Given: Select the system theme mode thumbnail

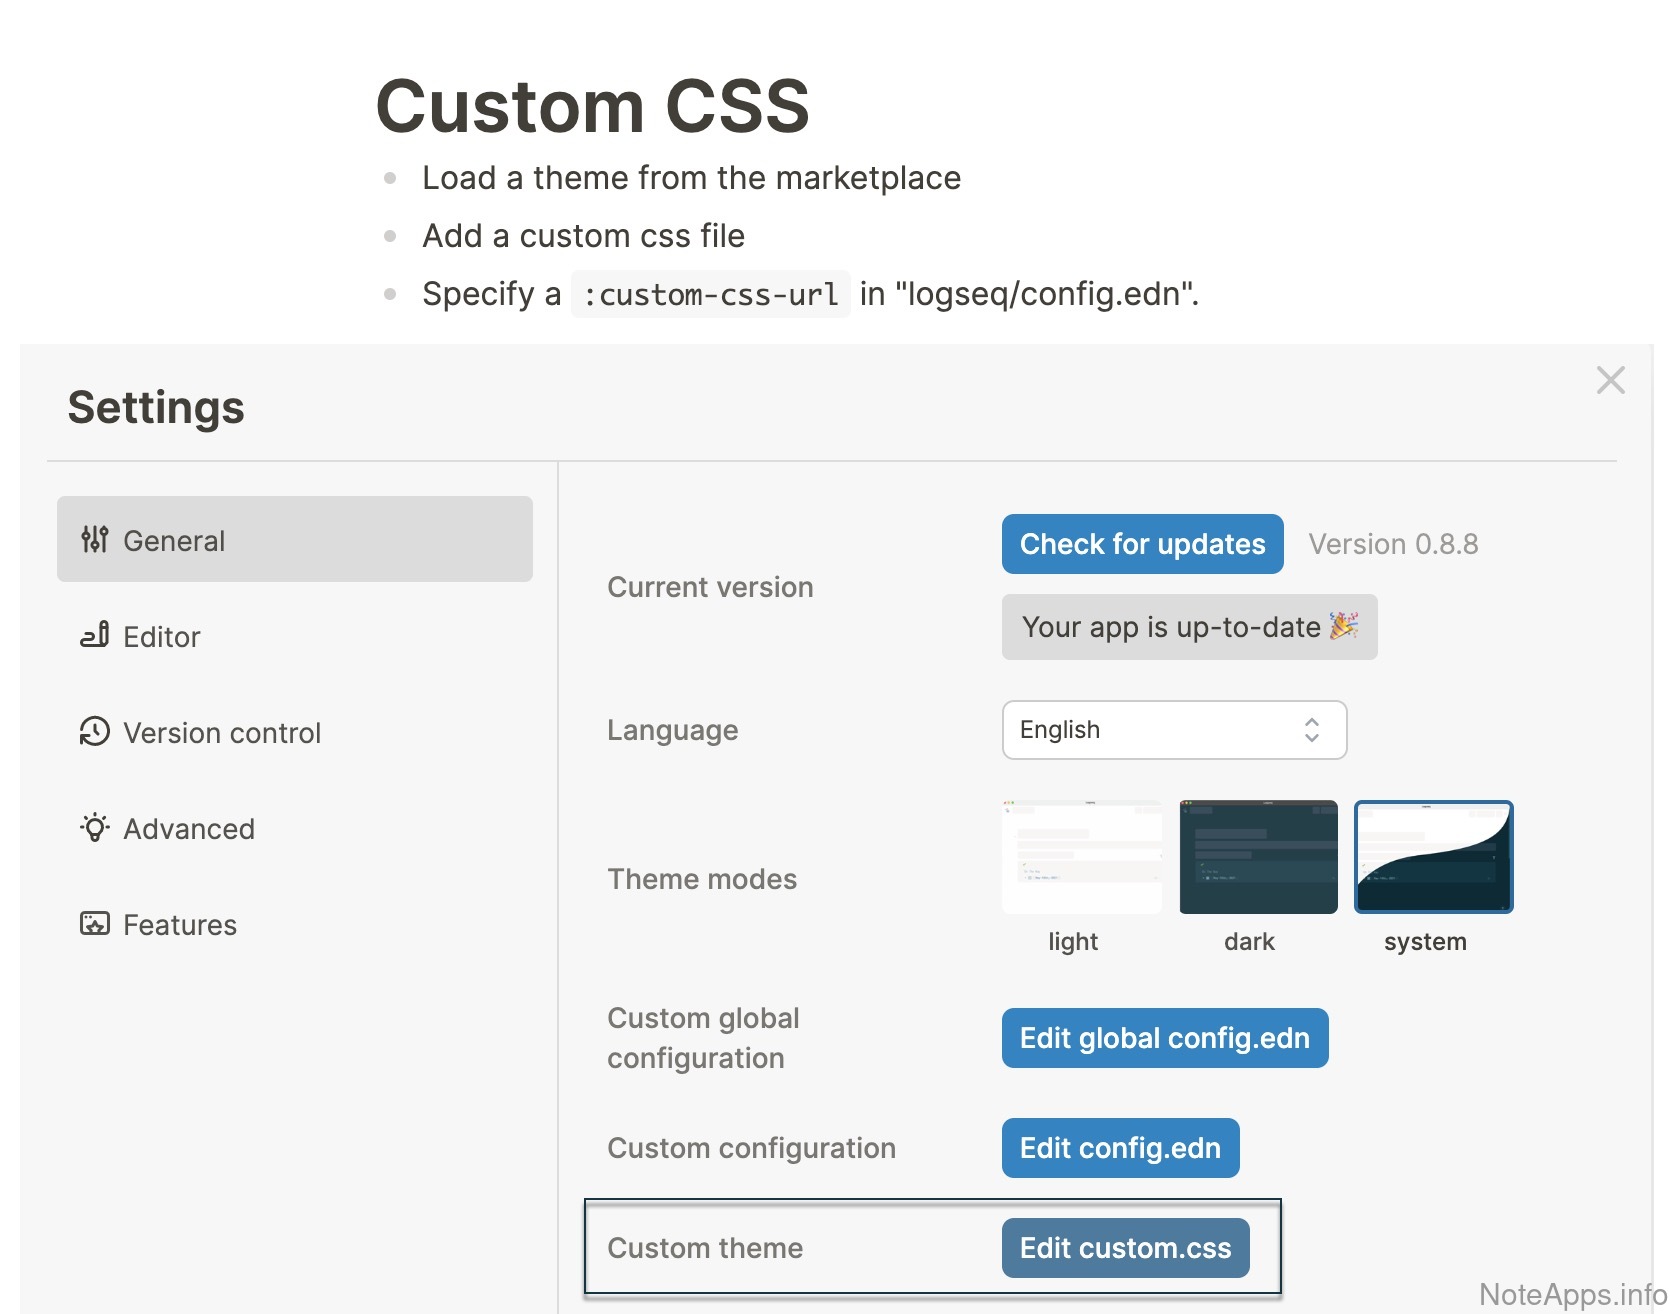Looking at the screenshot, I should [x=1433, y=857].
